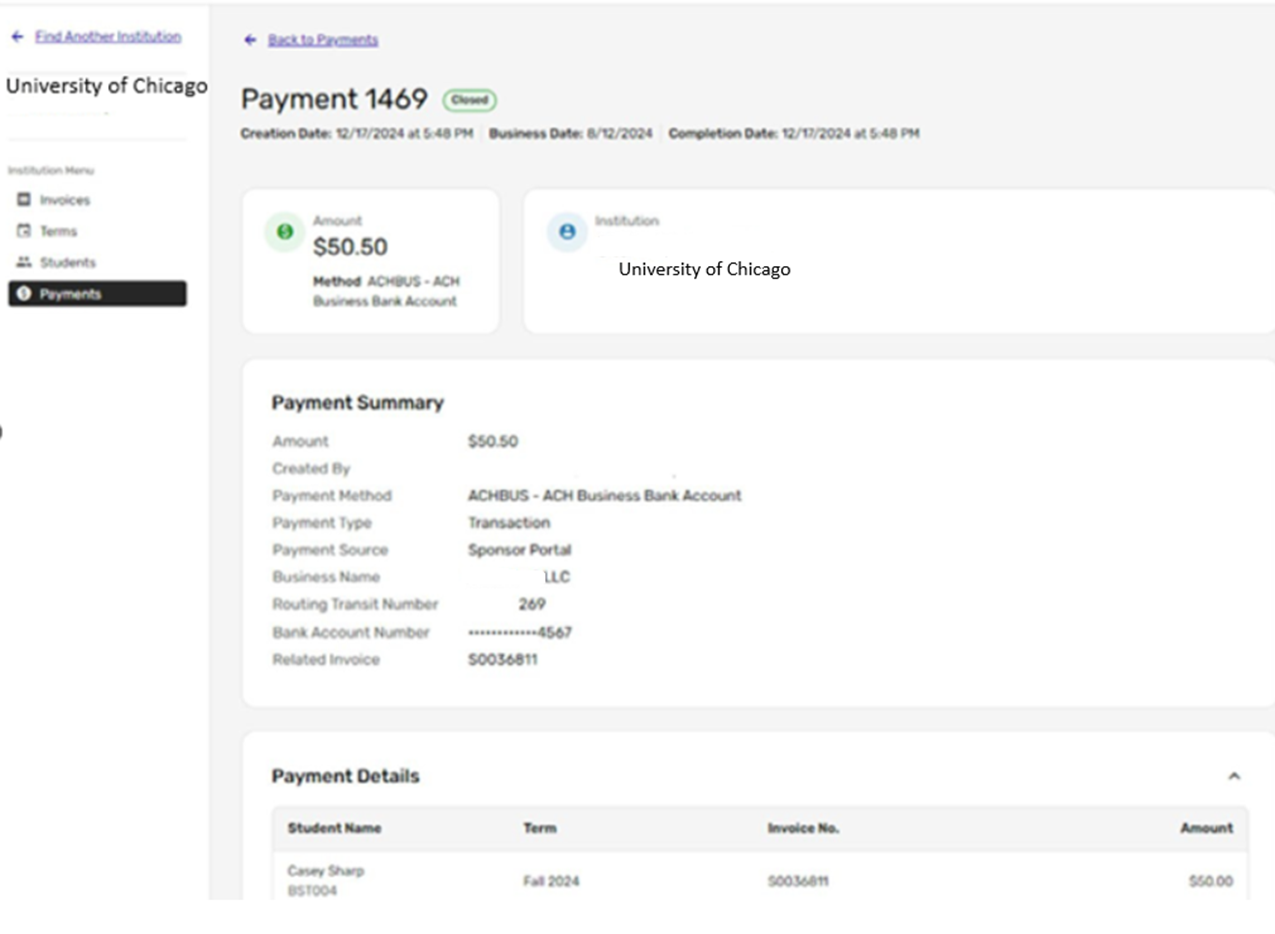
Task: Click the Invoice No. column header
Action: 803,828
